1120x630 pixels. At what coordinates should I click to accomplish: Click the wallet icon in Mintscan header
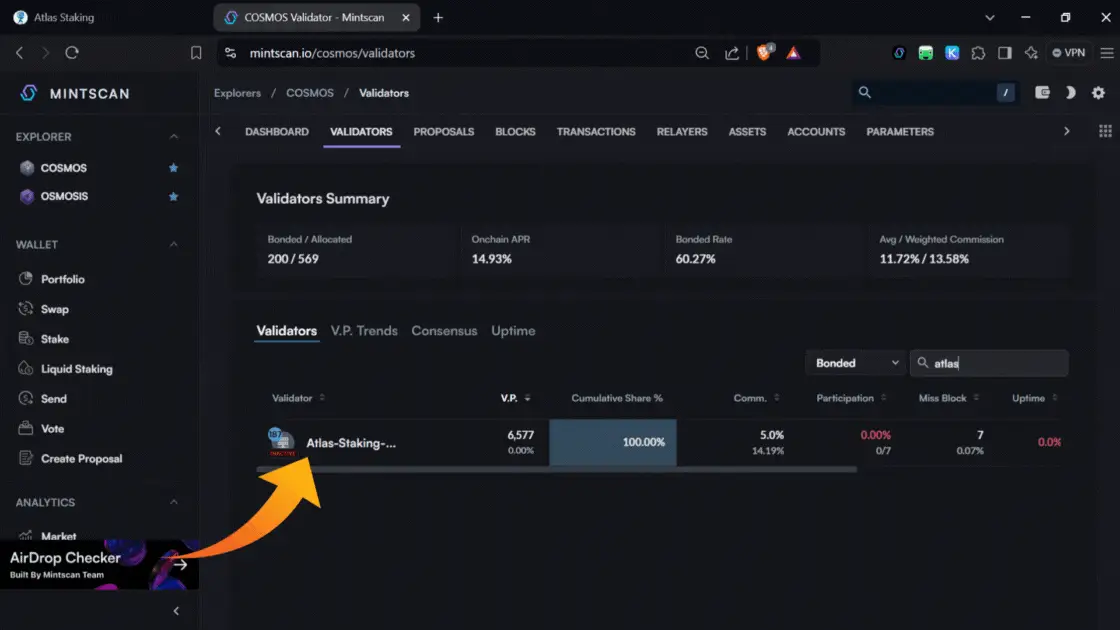click(1042, 93)
